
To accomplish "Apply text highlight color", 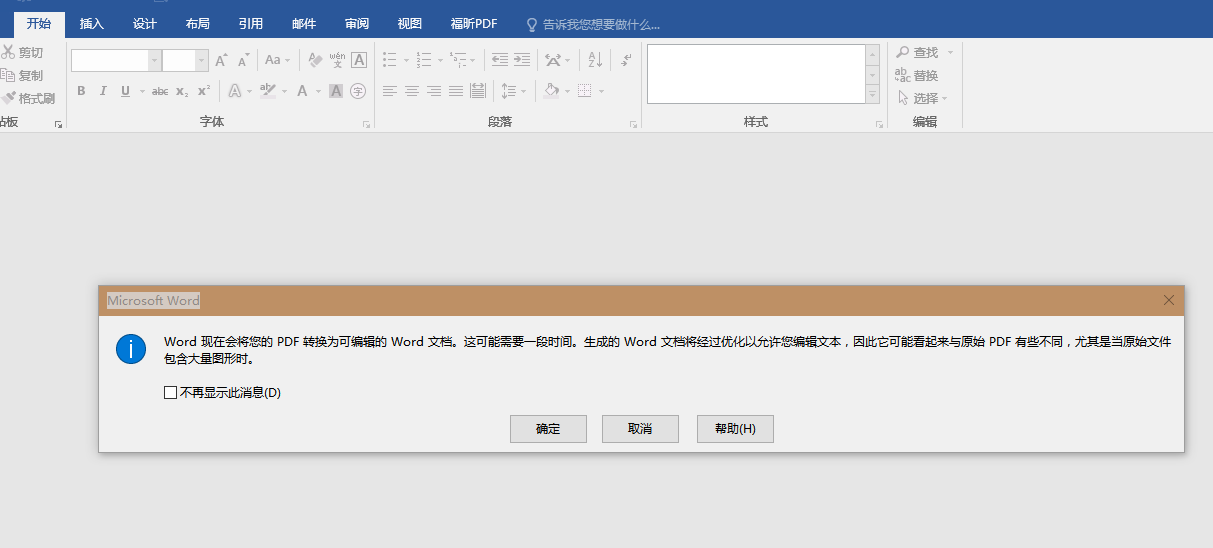I will tap(267, 91).
